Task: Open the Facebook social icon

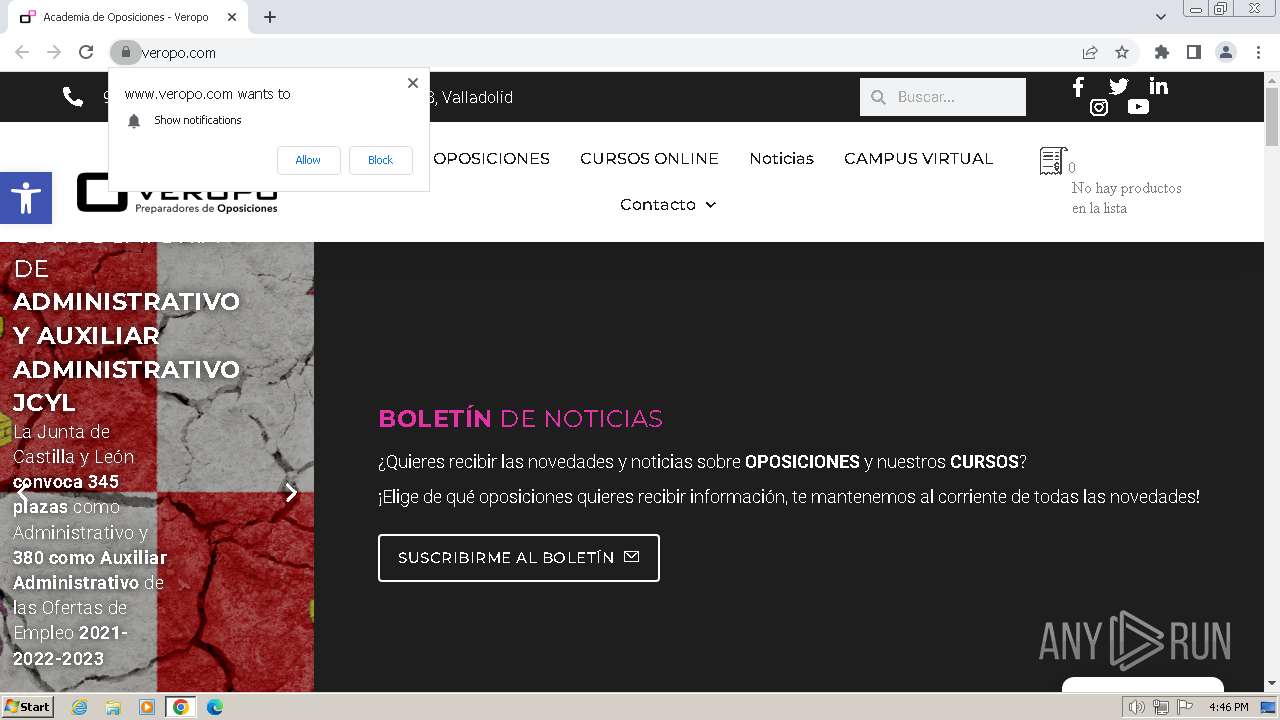Action: point(1078,87)
